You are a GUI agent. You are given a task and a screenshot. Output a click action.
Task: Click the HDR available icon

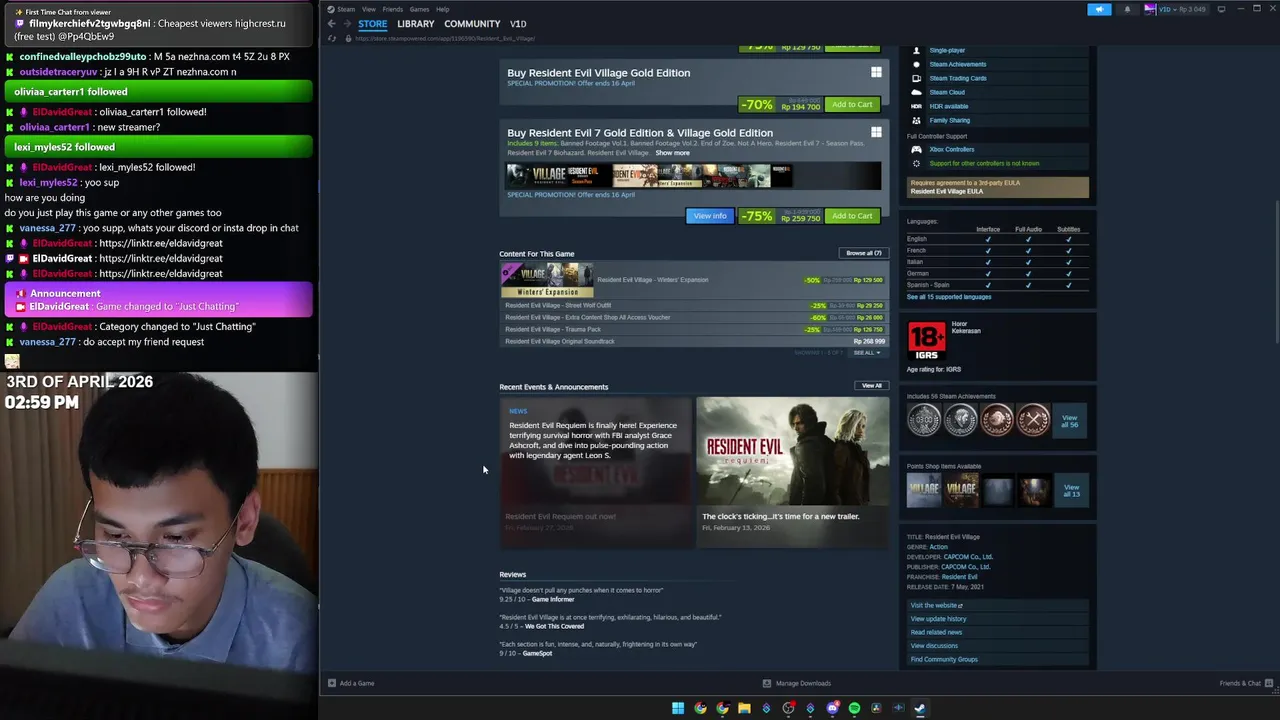[x=916, y=106]
